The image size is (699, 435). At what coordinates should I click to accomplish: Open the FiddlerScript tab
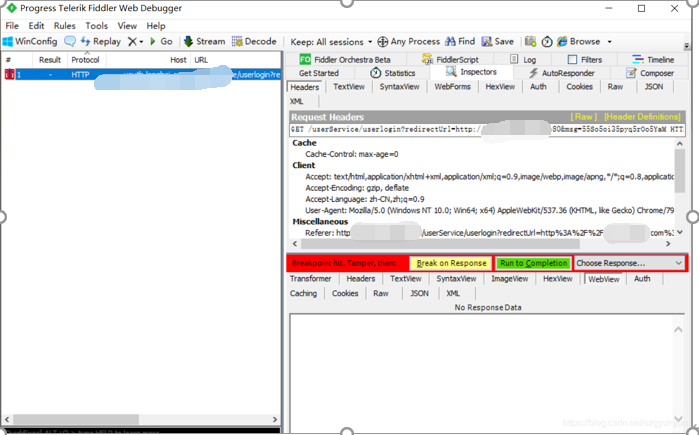click(x=450, y=59)
